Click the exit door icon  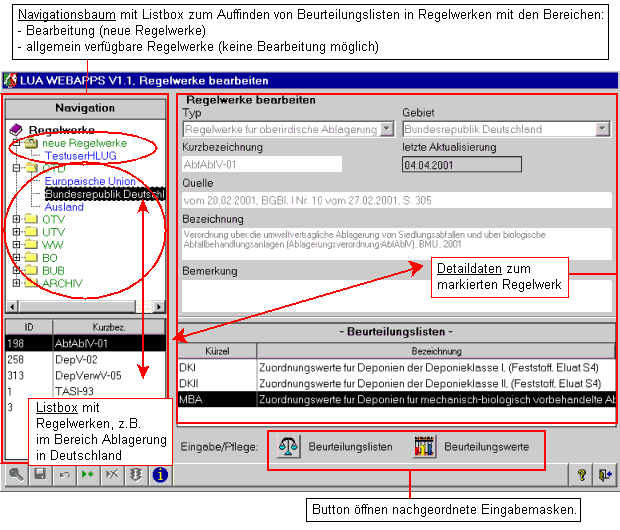(605, 475)
